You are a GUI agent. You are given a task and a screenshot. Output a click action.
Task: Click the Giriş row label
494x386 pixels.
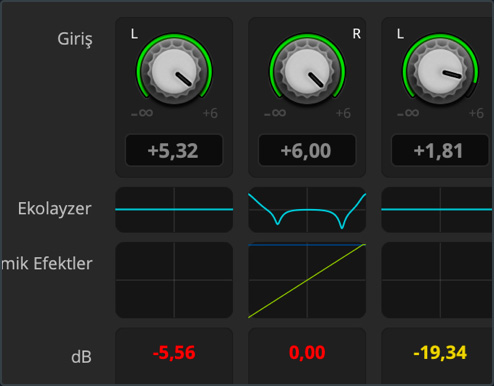pos(75,40)
